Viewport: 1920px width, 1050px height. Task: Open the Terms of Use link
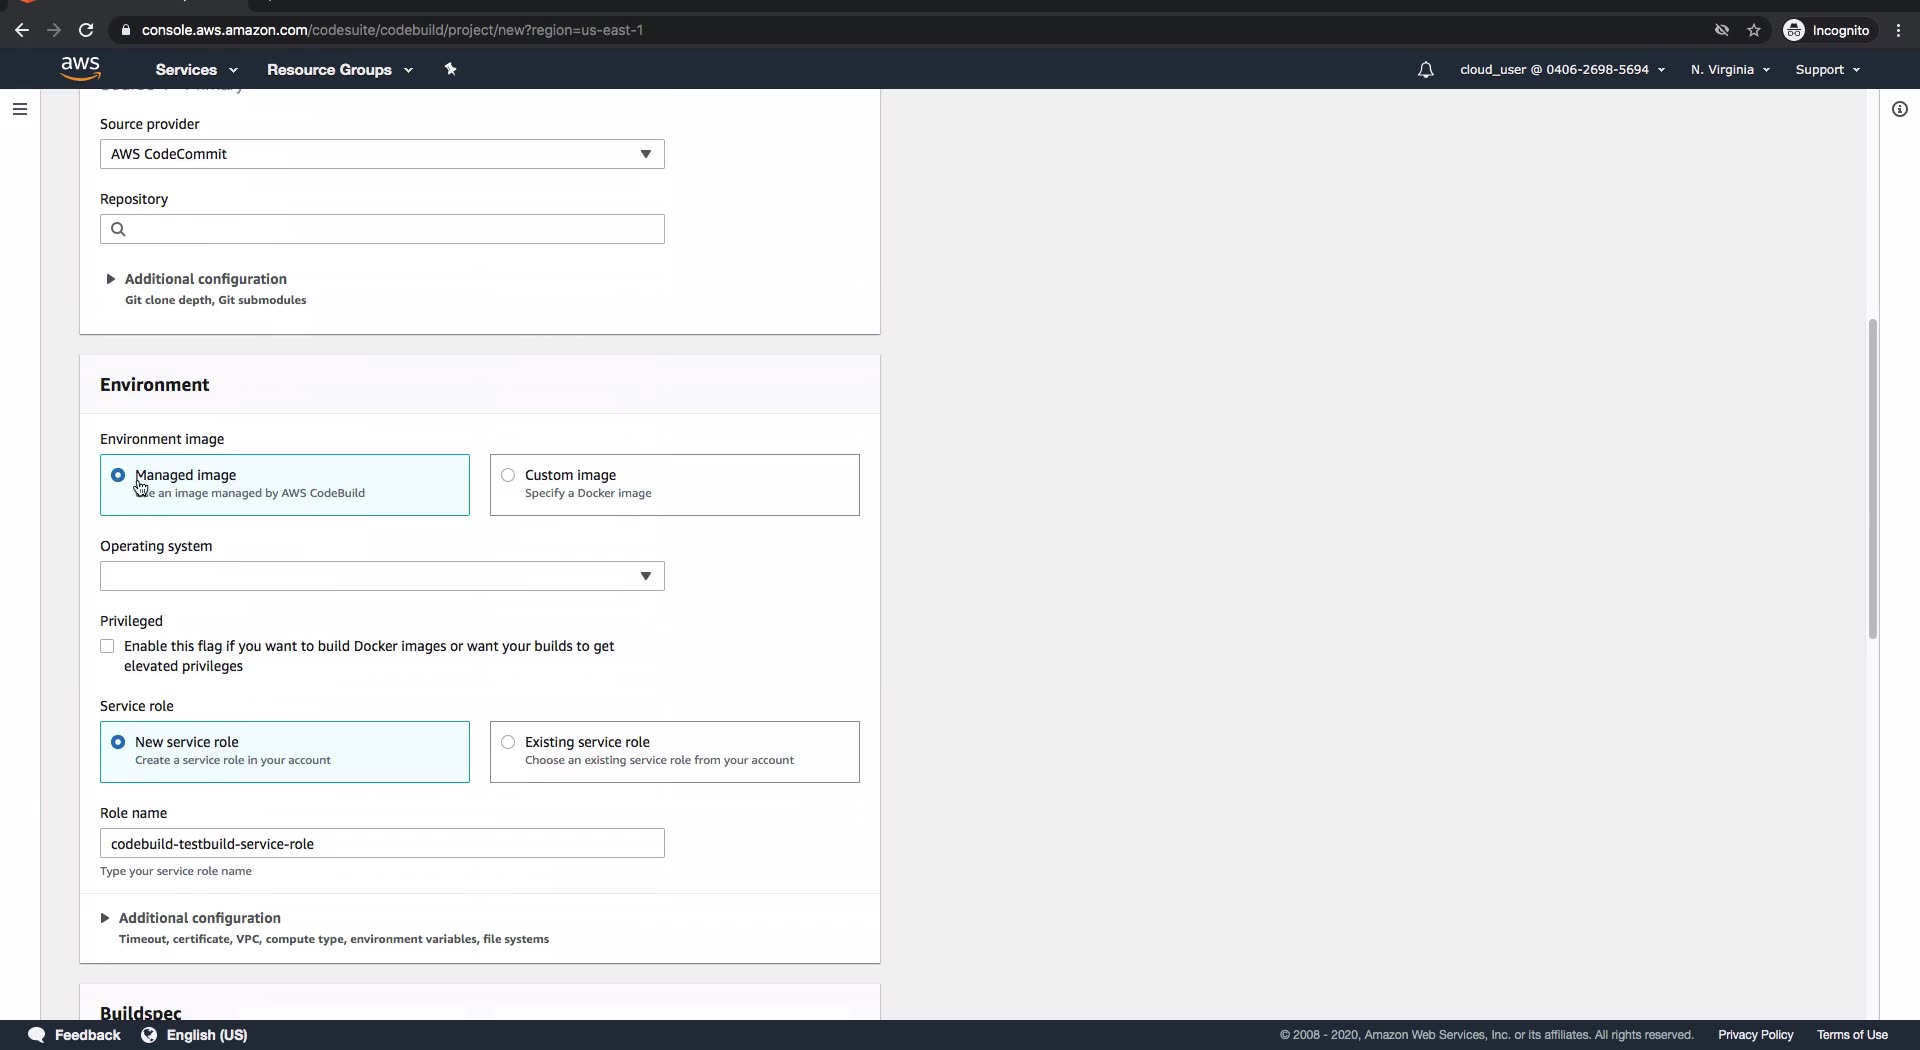1852,1035
